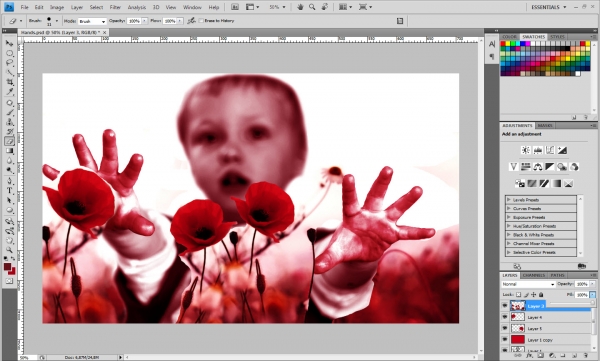Image resolution: width=600 pixels, height=361 pixels.
Task: Launch Bridge from the application bar
Action: 235,7
